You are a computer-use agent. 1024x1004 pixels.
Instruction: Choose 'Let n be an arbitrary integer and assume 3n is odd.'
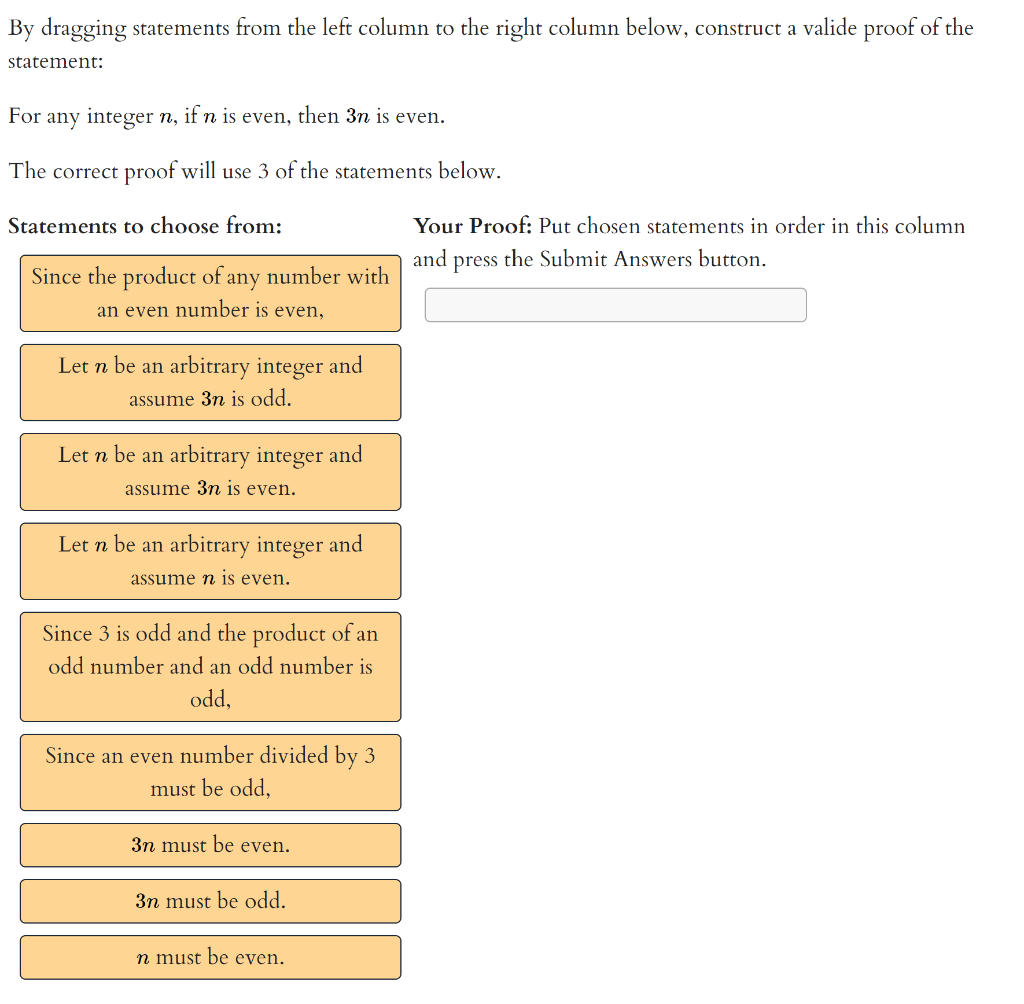click(x=210, y=382)
